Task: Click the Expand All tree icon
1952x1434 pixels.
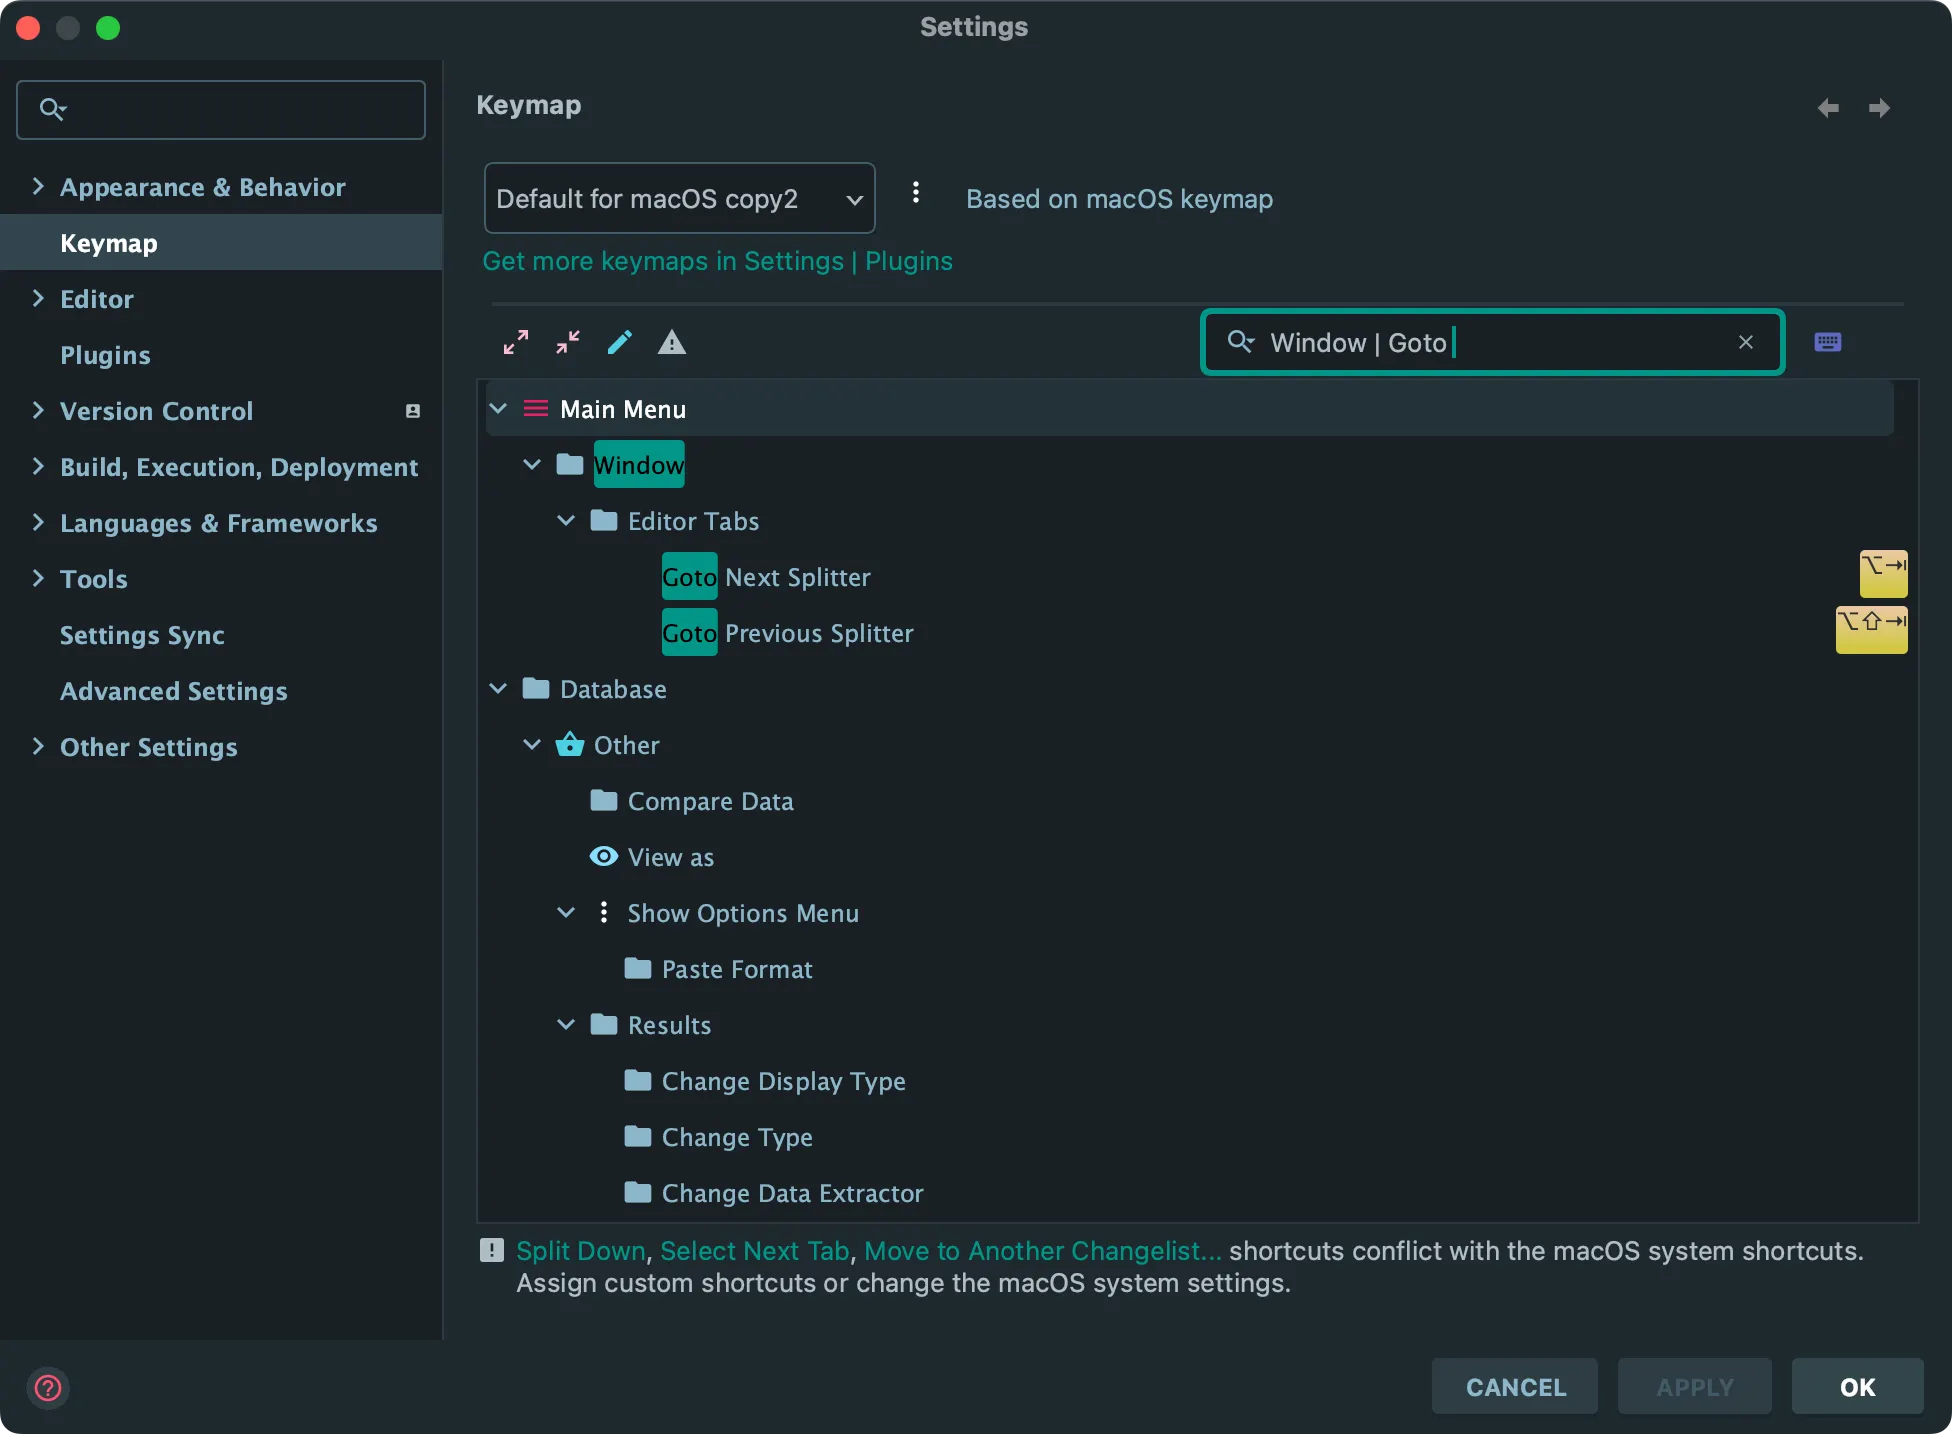Action: pos(516,342)
